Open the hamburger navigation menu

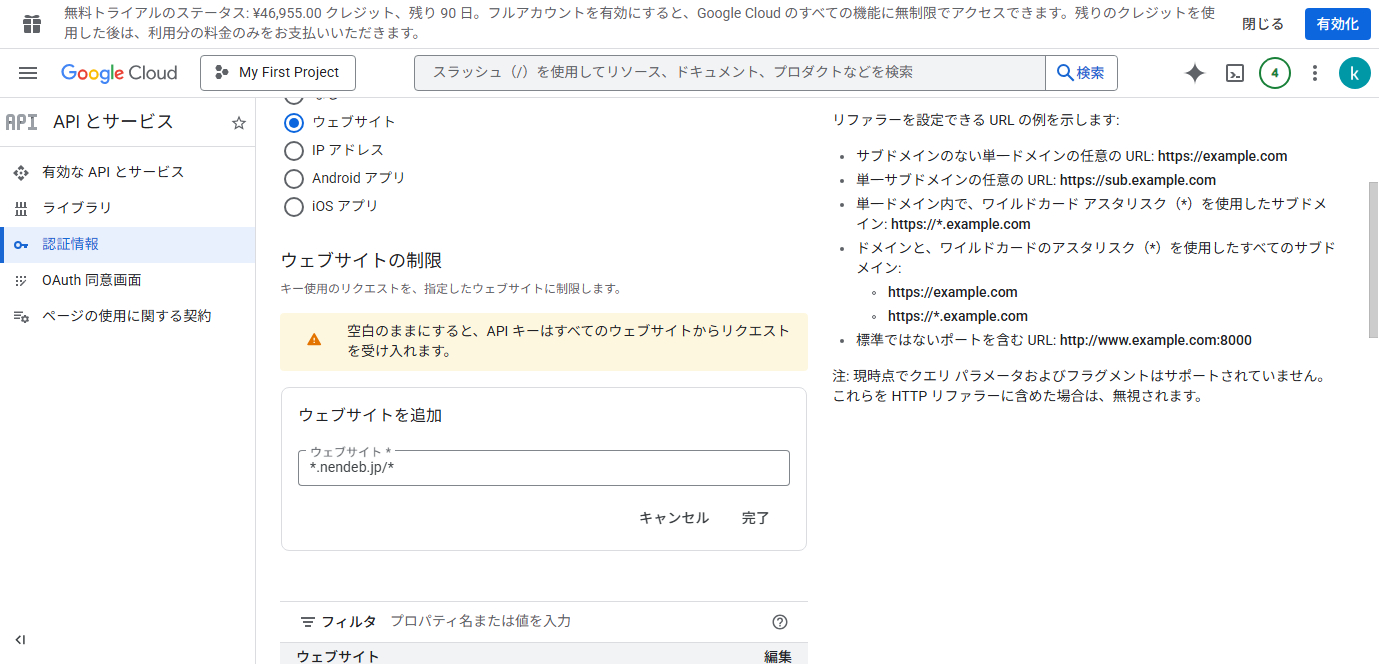(x=28, y=73)
